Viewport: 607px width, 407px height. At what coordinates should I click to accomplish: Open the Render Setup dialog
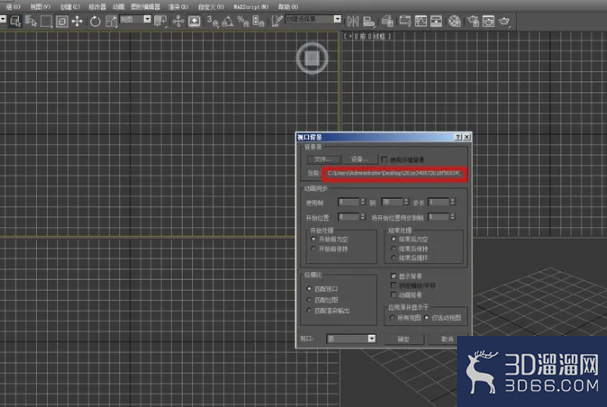pyautogui.click(x=473, y=21)
